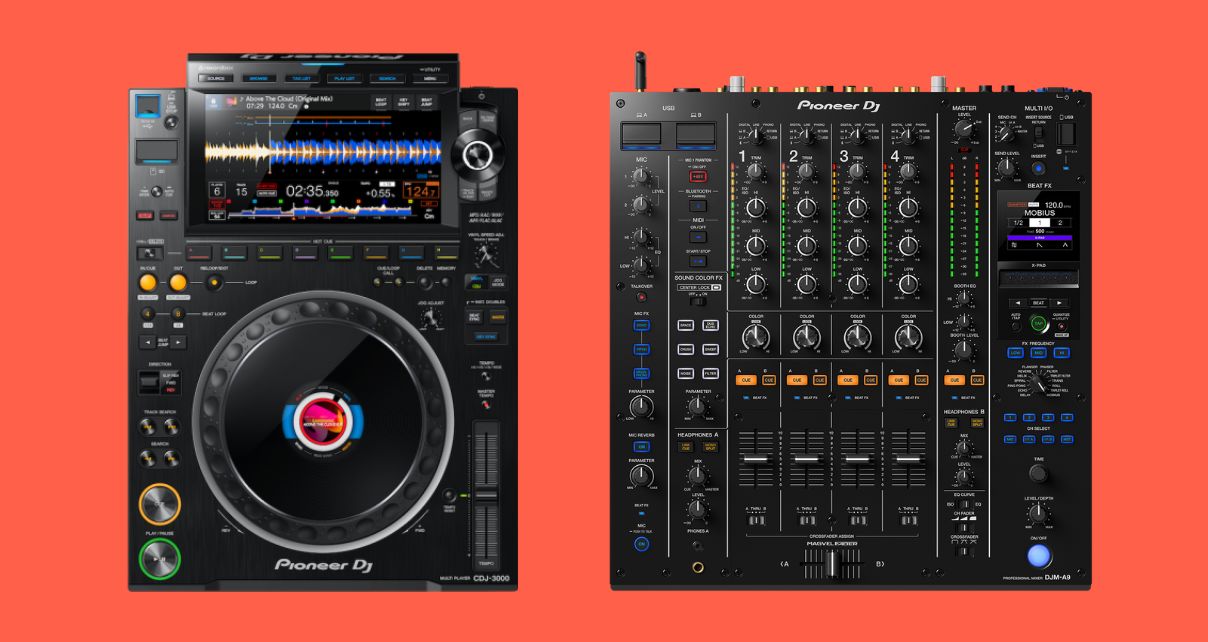
Task: Select the SPACE sound color FX
Action: tap(686, 326)
